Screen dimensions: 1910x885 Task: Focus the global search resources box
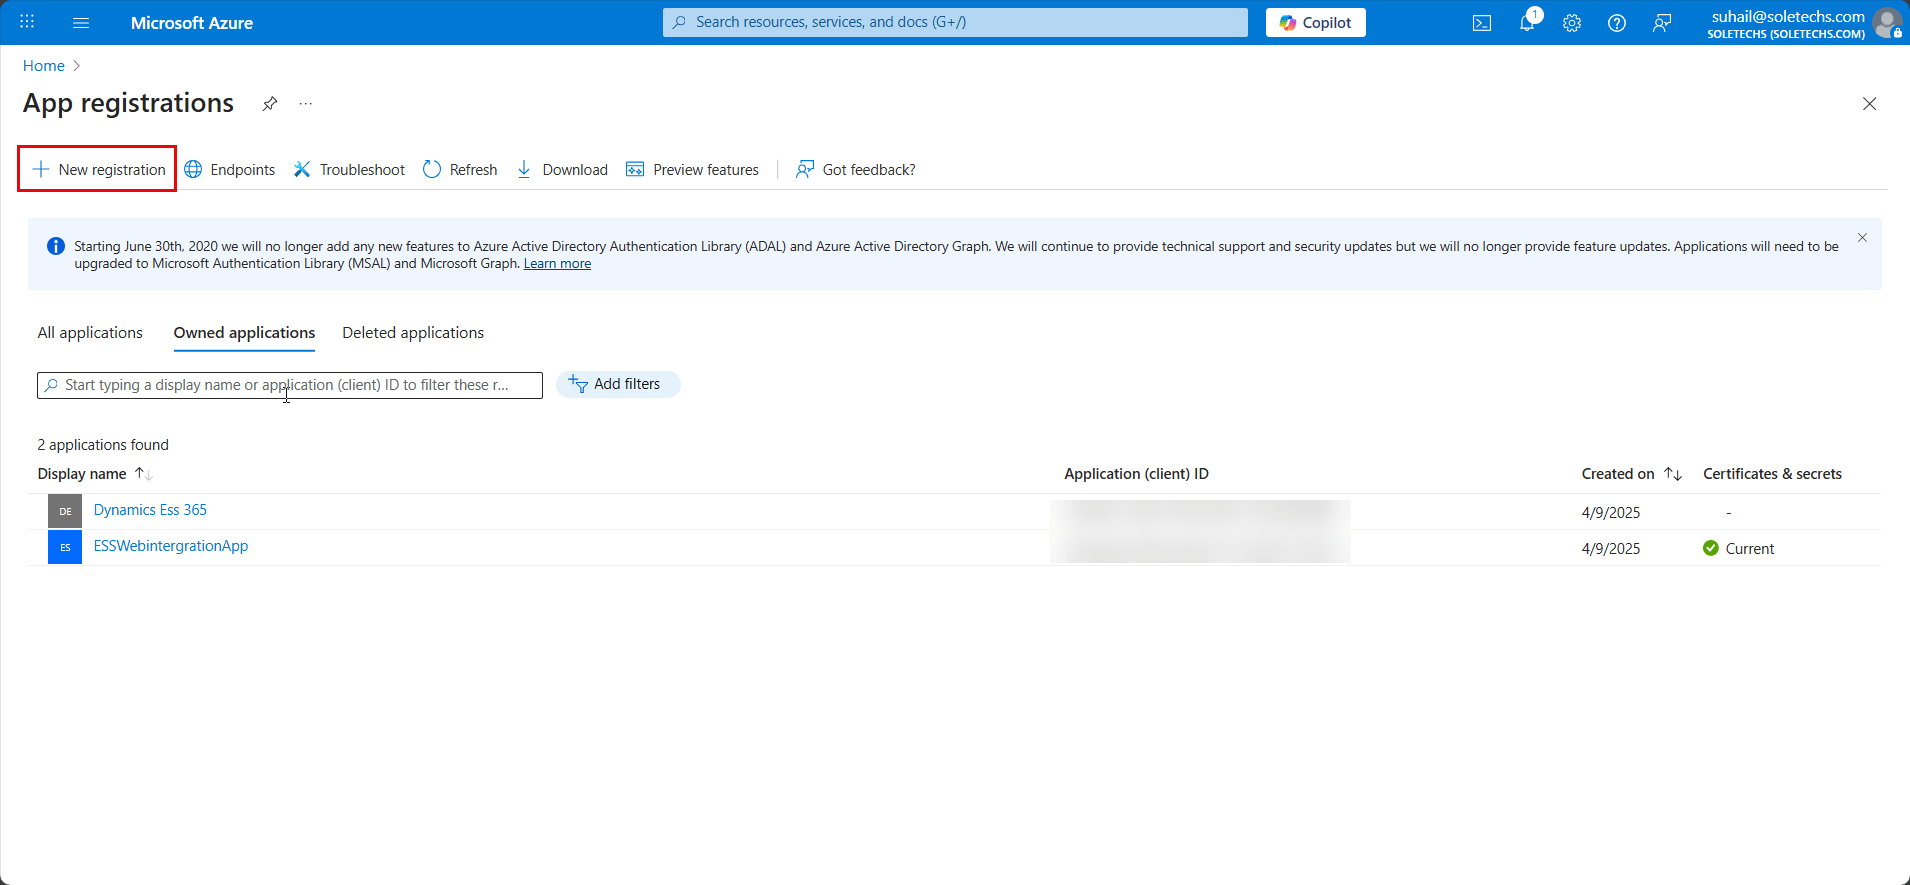tap(955, 22)
